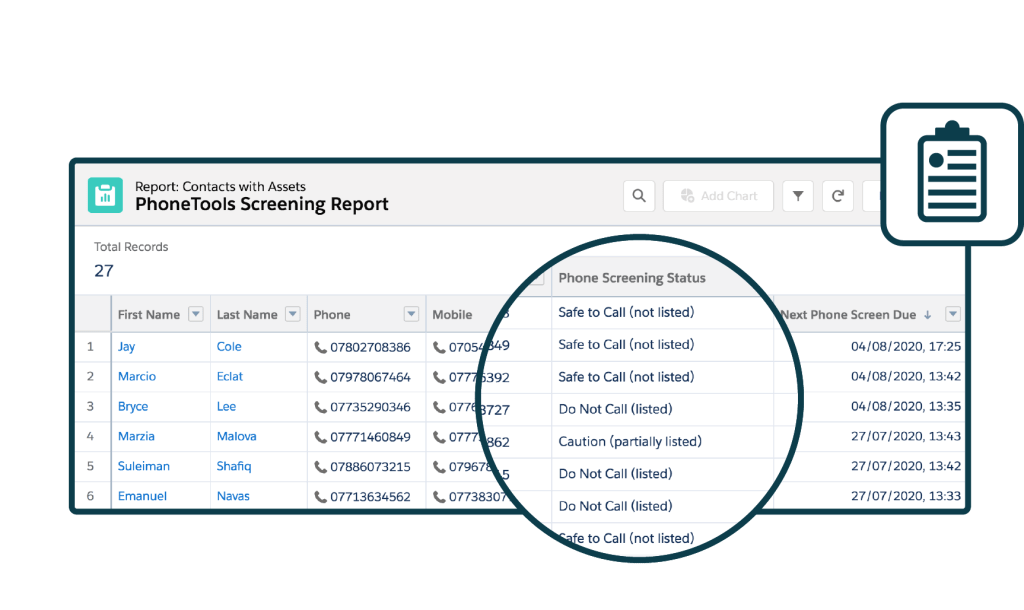Open the last name link Eclat

(230, 377)
